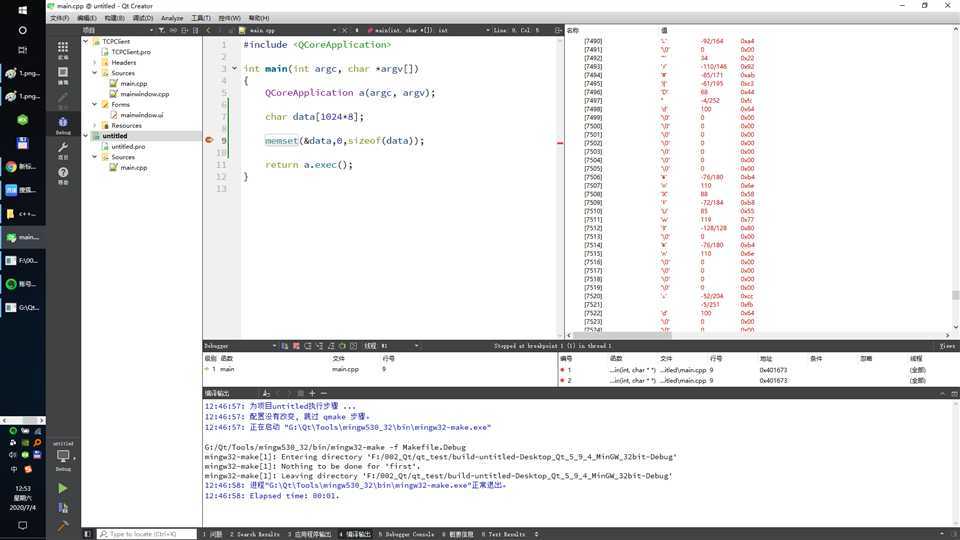Open Projects mode with wrench icon
Viewport: 960px width, 540px height.
[62, 150]
